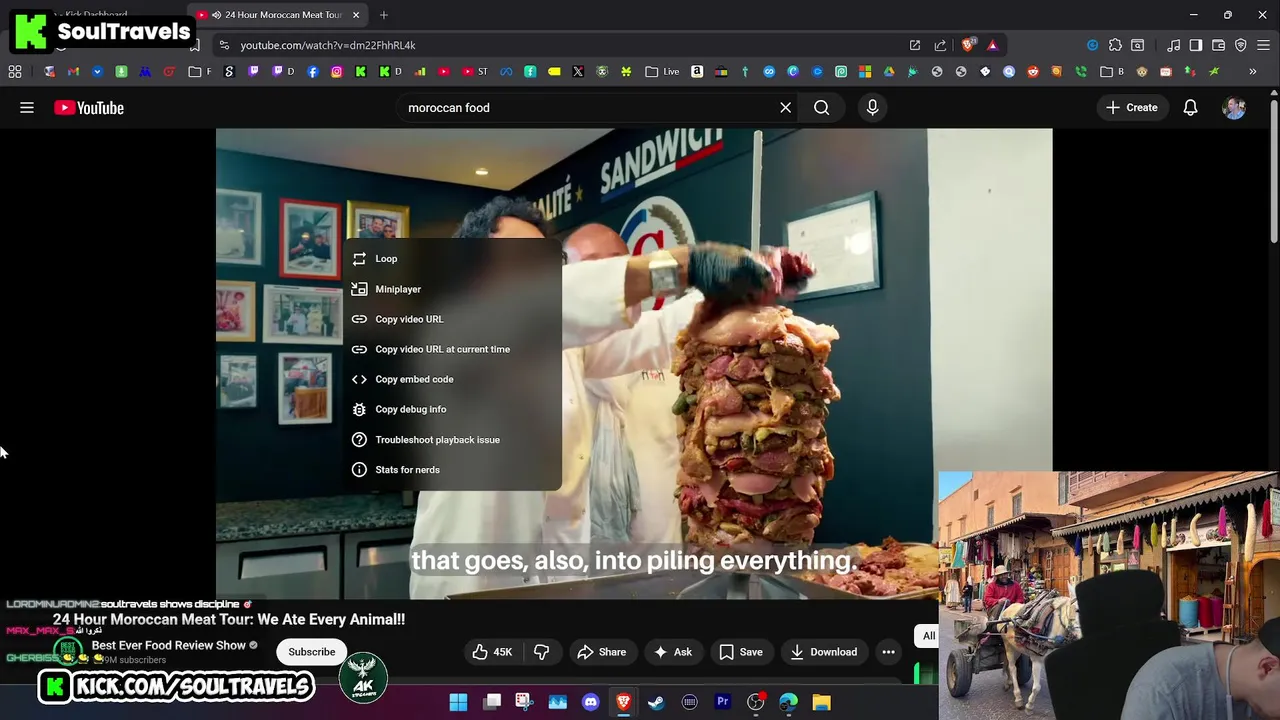The height and width of the screenshot is (720, 1280).
Task: View site settings icon in address bar
Action: 224,45
